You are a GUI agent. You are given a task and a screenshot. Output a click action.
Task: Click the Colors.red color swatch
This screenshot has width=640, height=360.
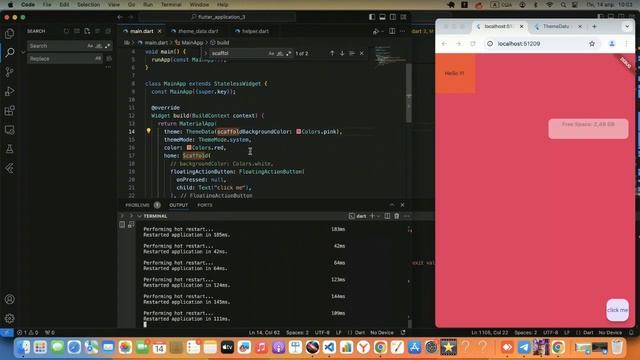click(189, 147)
